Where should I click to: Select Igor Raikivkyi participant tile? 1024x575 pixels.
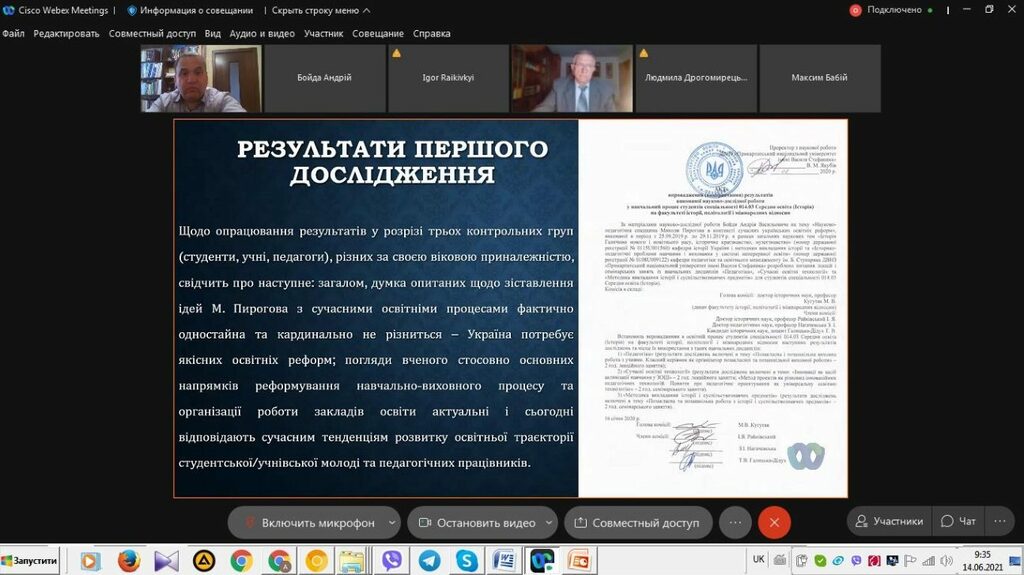click(x=442, y=78)
